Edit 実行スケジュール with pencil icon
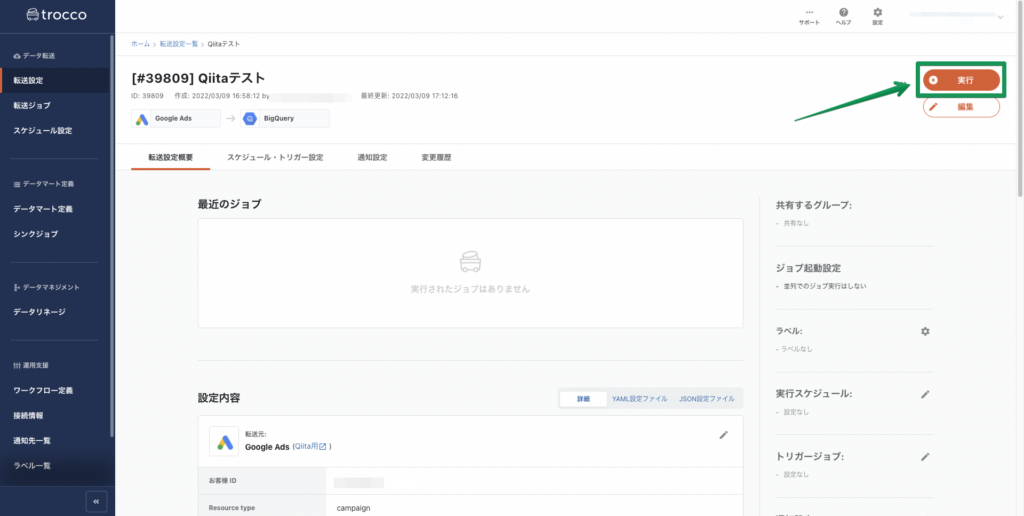The image size is (1024, 516). click(x=925, y=394)
